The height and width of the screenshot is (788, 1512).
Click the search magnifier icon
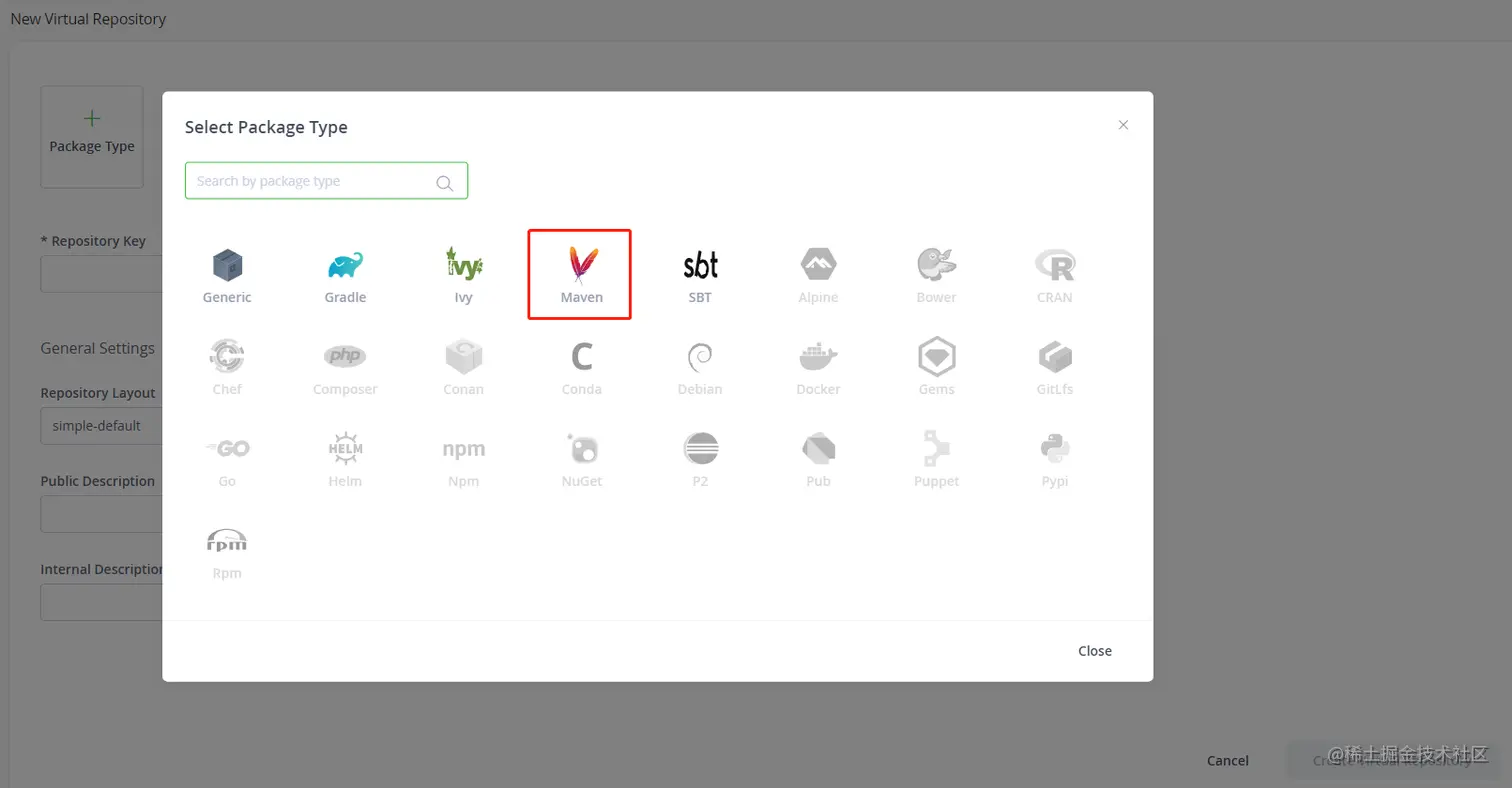click(x=445, y=182)
